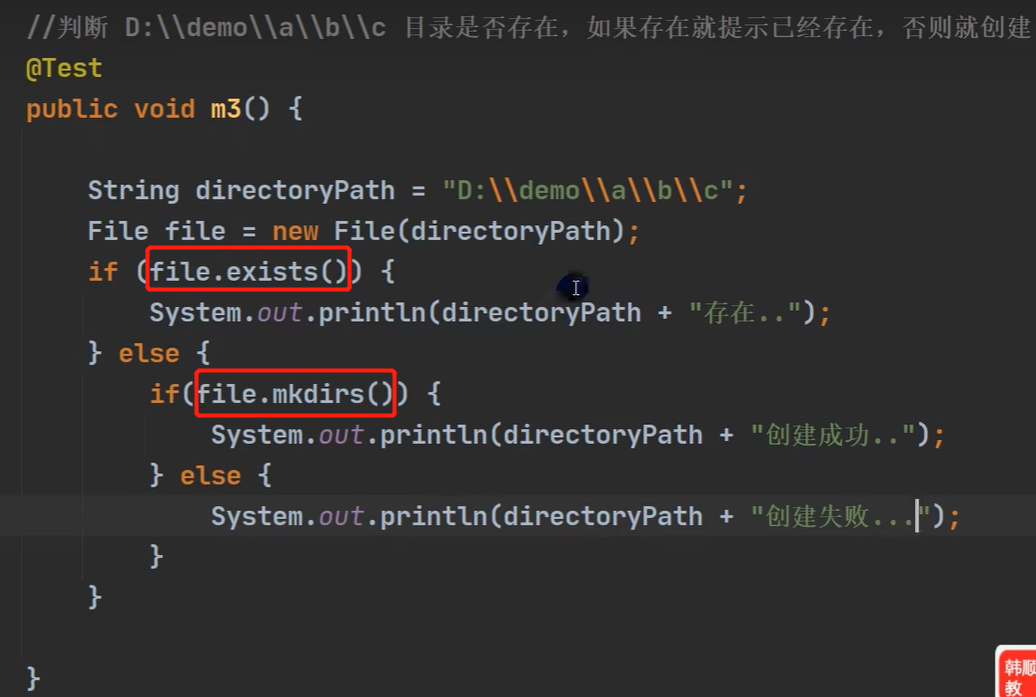Click the file variable name in the File declaration
The width and height of the screenshot is (1036, 697).
point(195,232)
